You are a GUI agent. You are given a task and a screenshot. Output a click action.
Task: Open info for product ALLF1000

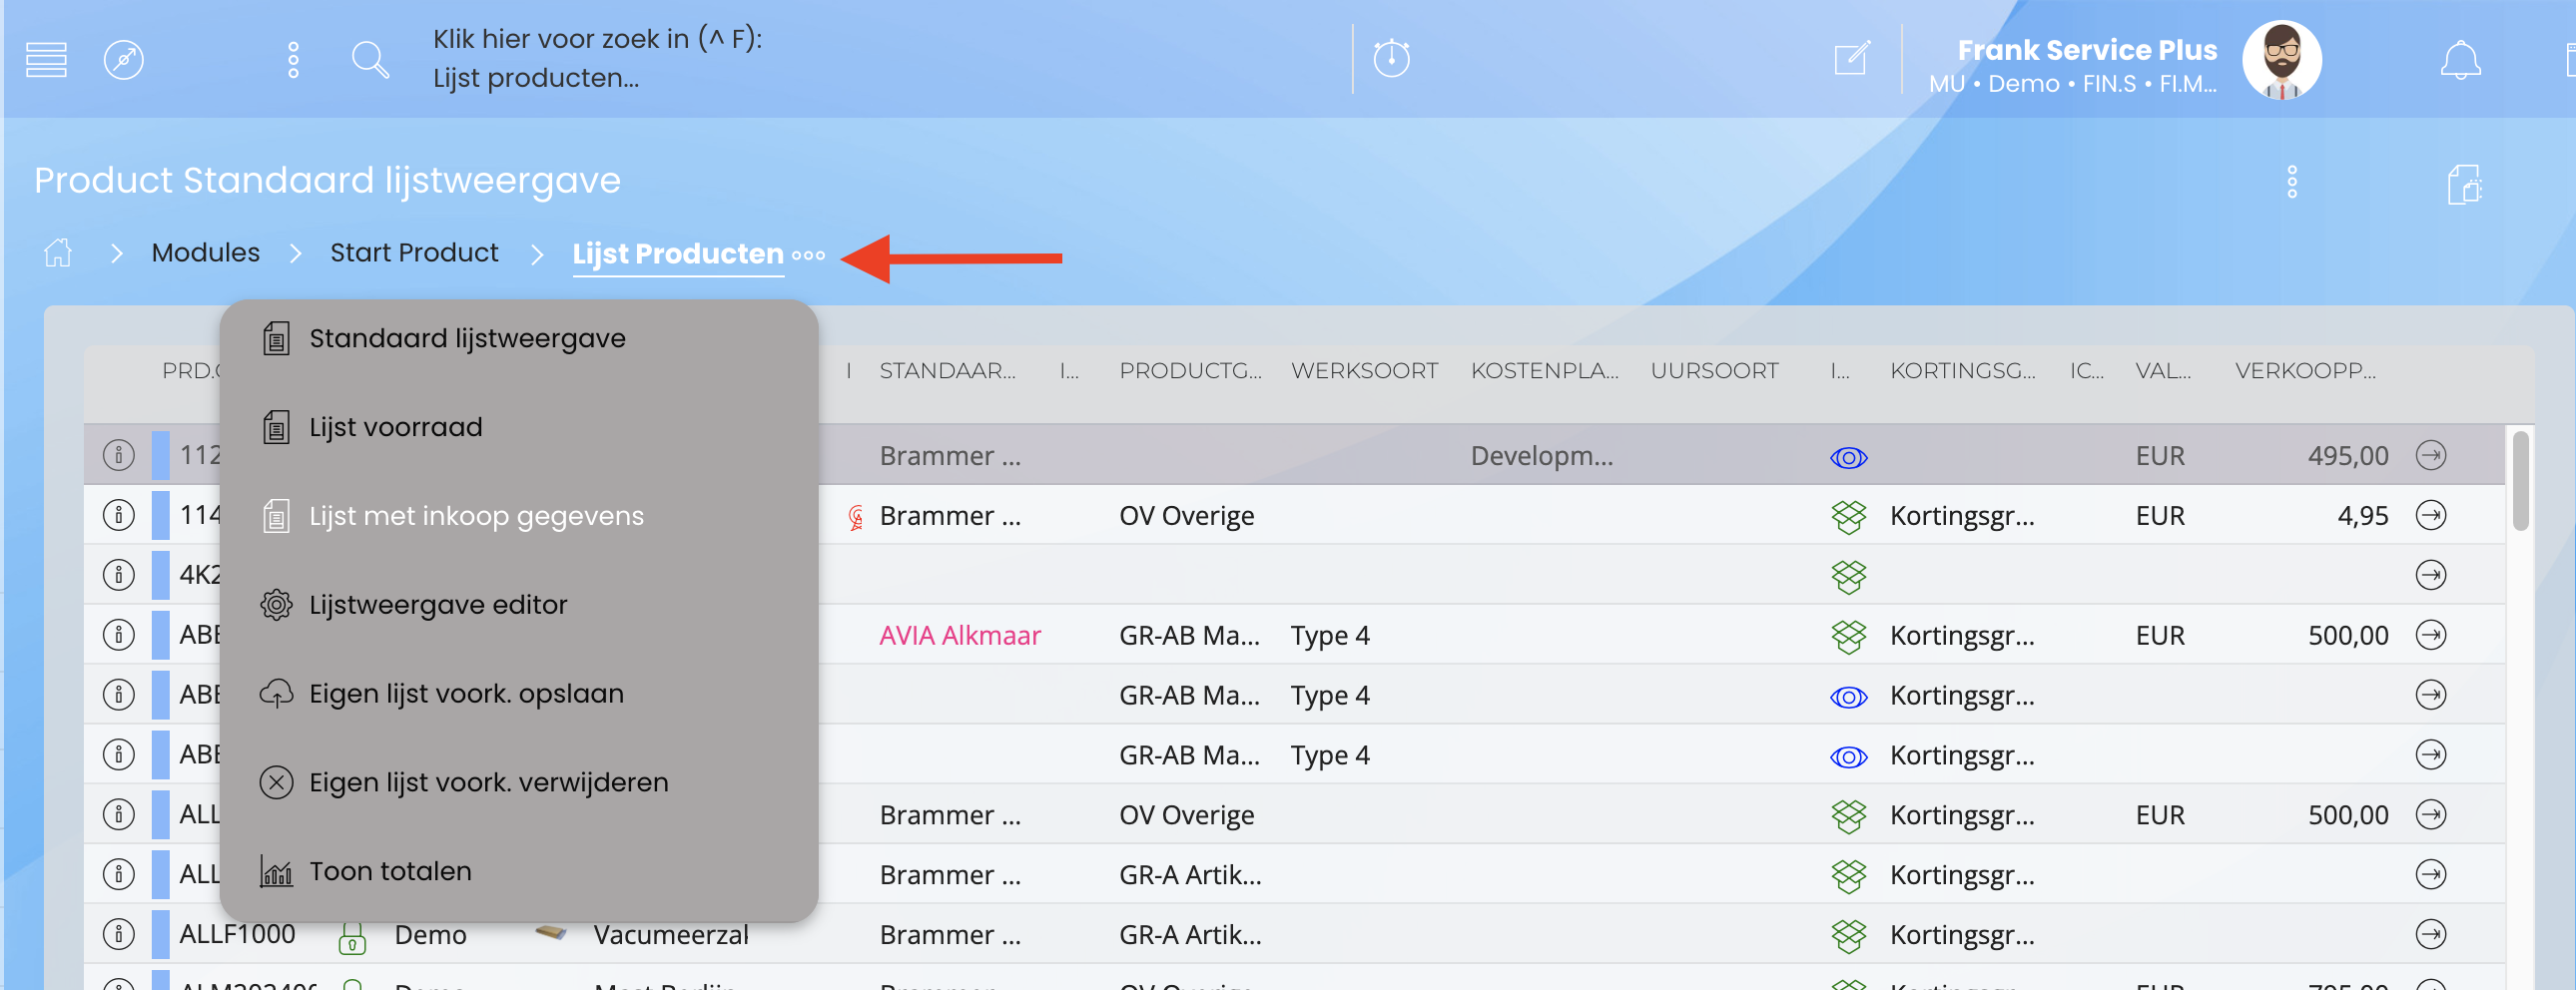click(119, 934)
